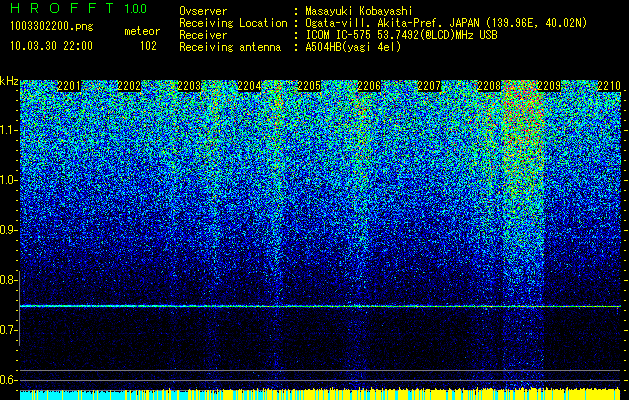Screen dimensions: 629x400
Task: Select the A504HB(yagi 4el) antenna text
Action: pos(353,47)
